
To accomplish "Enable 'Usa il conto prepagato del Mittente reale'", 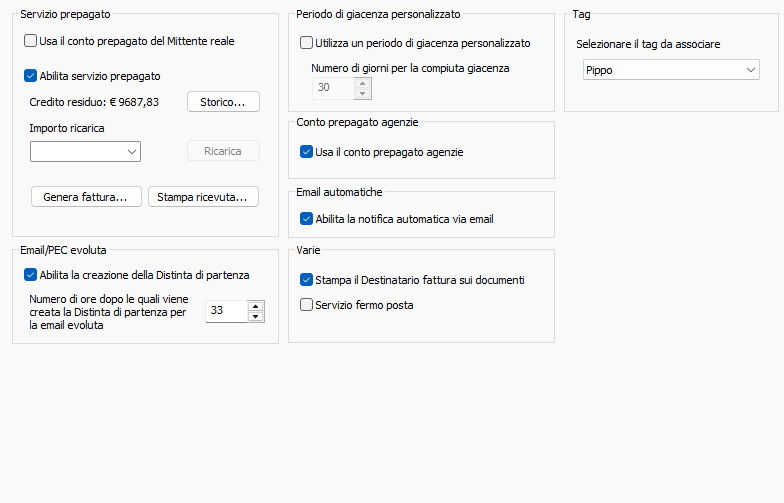I will pos(30,42).
